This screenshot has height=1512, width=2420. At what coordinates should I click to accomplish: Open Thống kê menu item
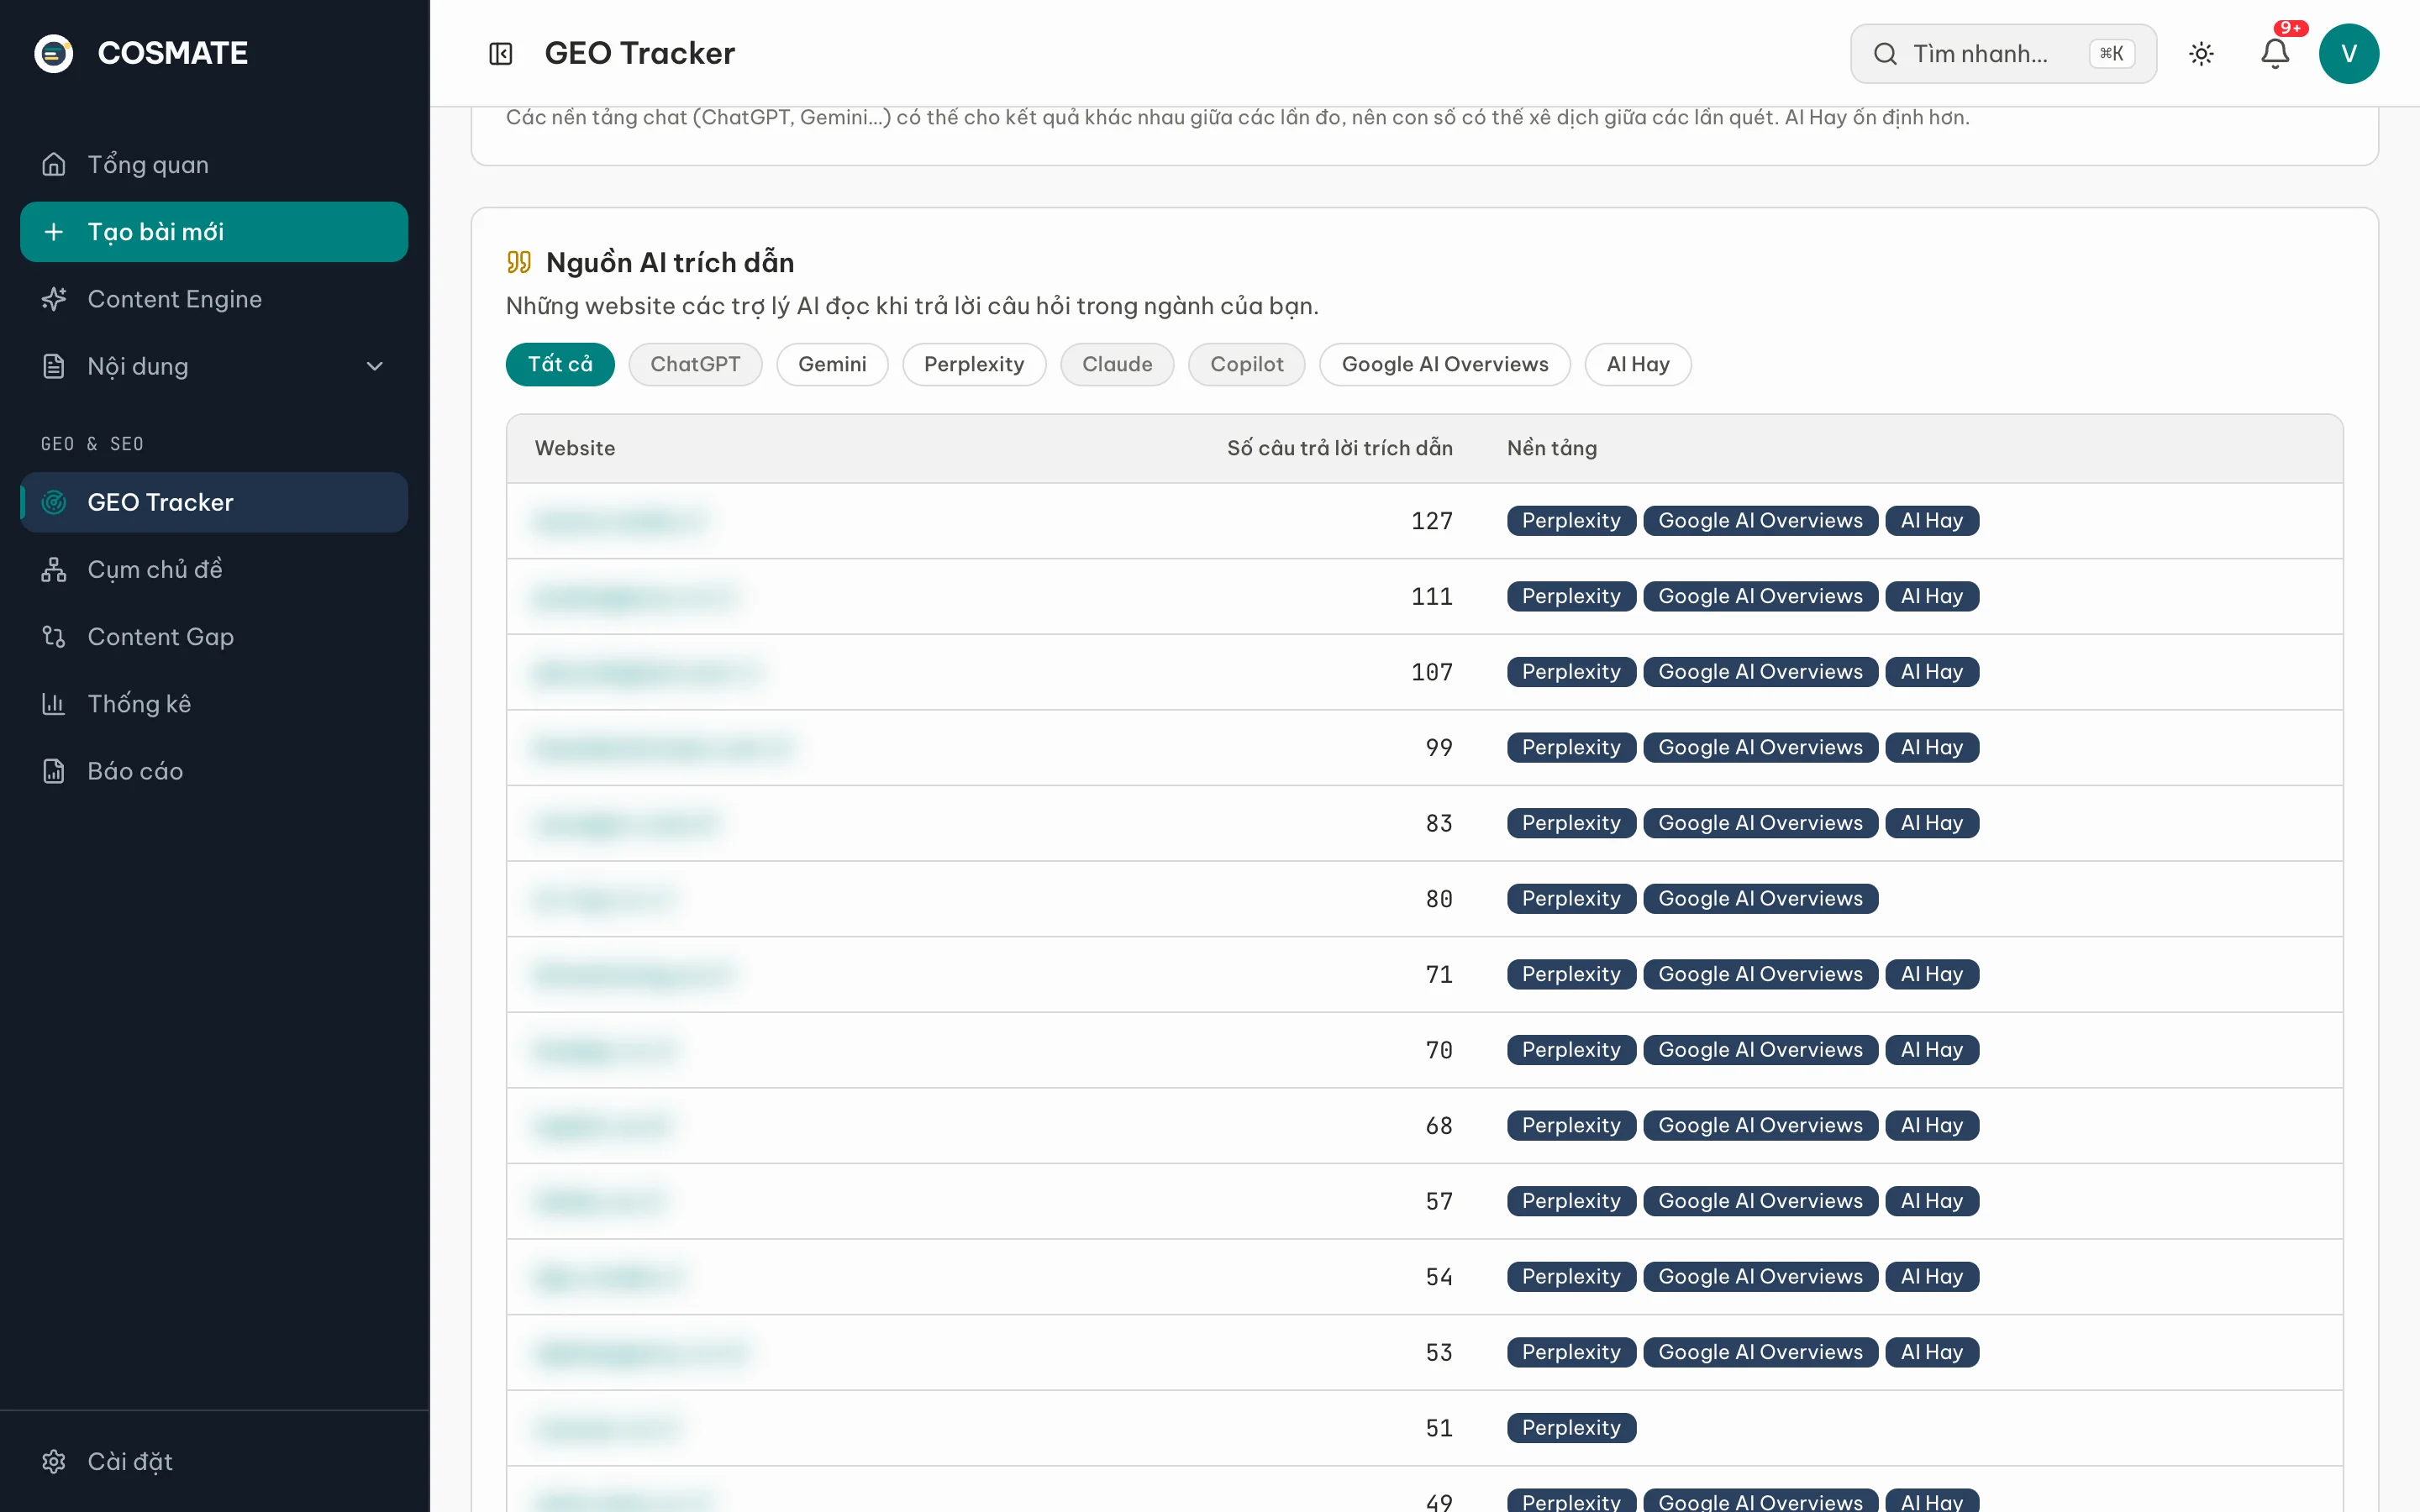[214, 704]
